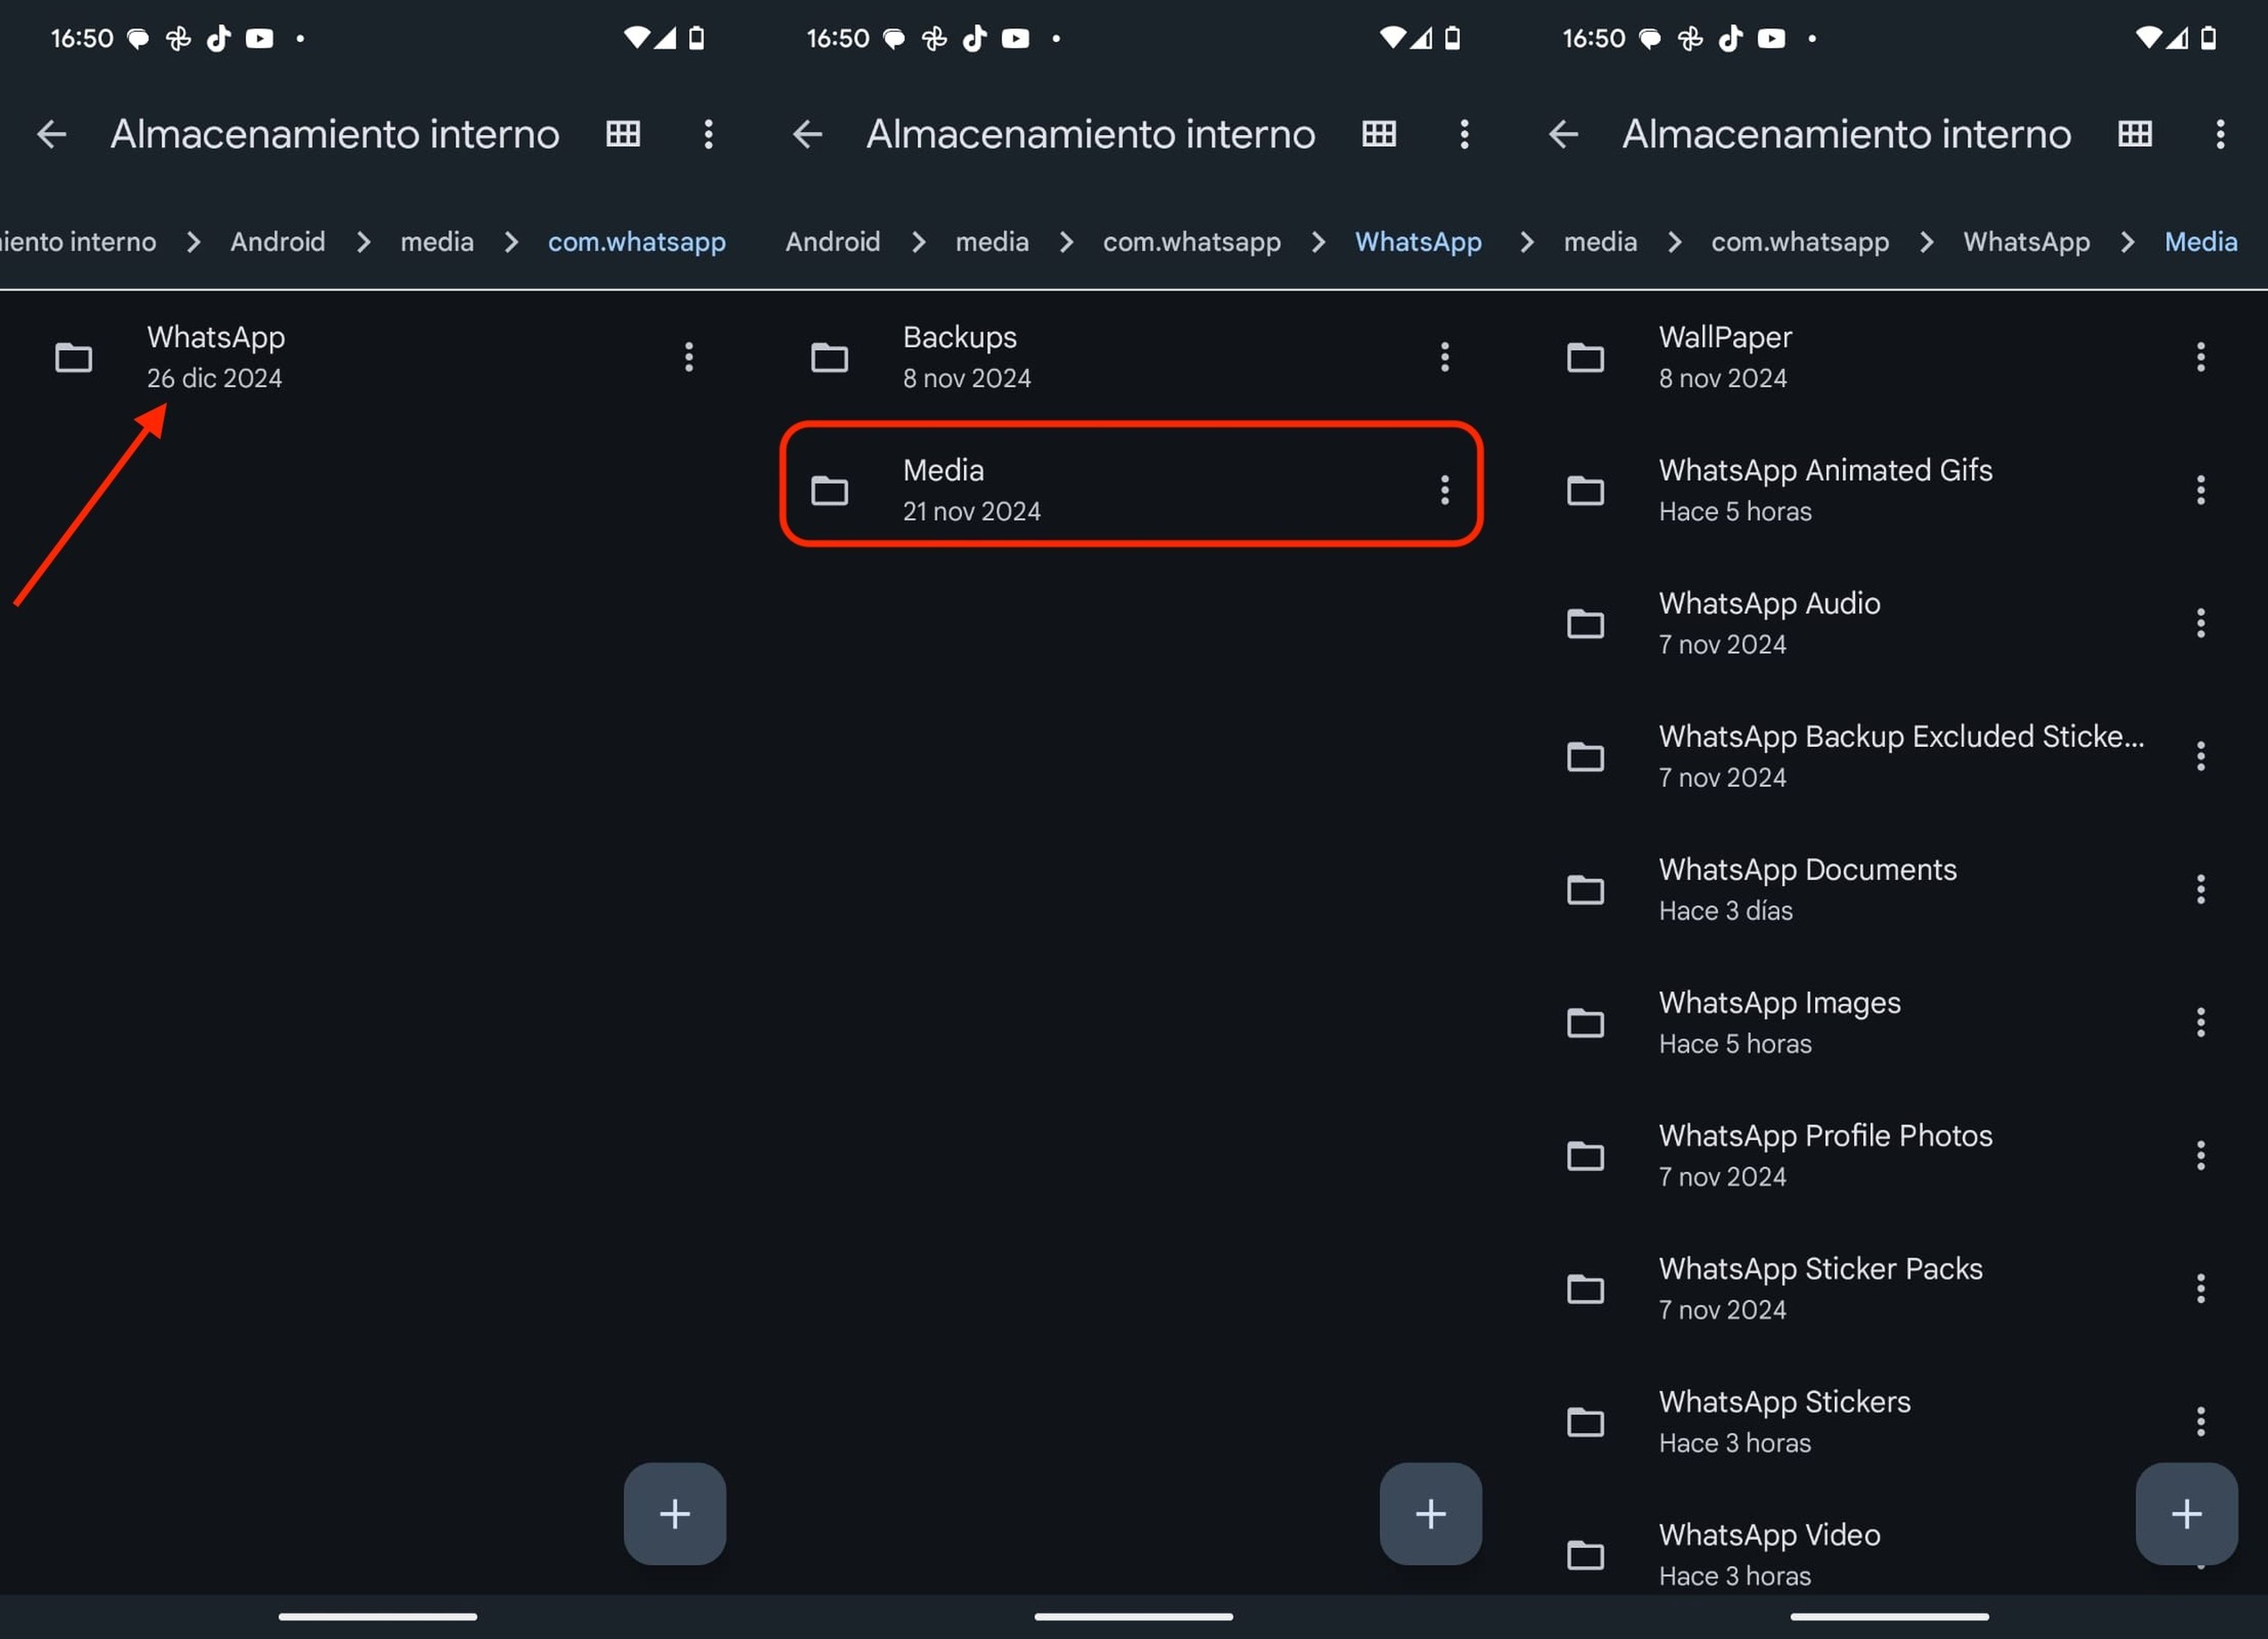The height and width of the screenshot is (1639, 2268).
Task: Open the overflow menu in the leftmost top bar
Action: tap(709, 134)
